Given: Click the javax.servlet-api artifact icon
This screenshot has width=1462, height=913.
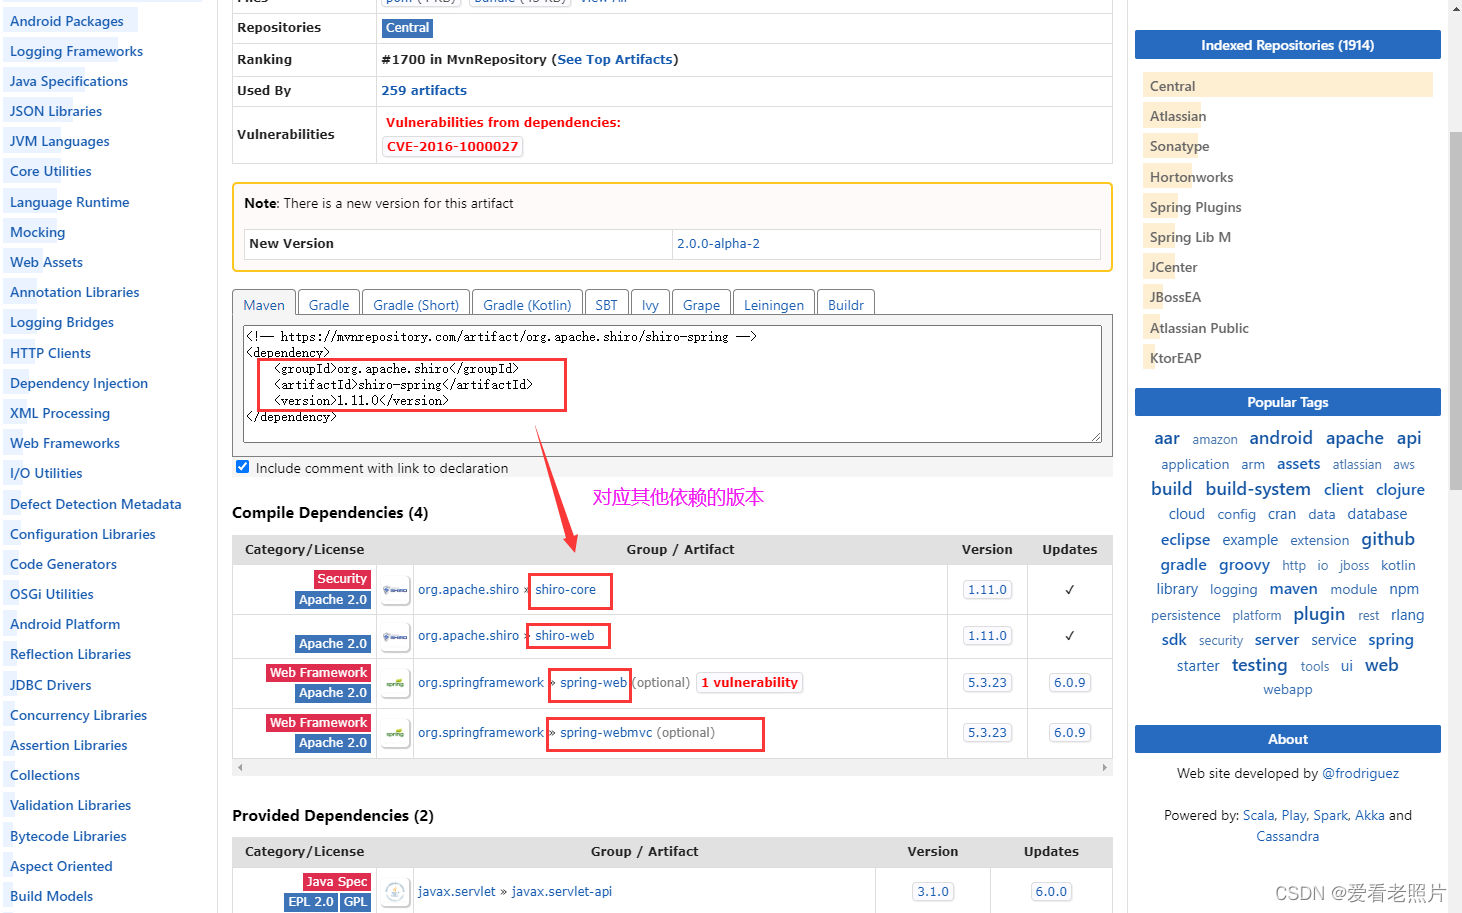Looking at the screenshot, I should 395,892.
